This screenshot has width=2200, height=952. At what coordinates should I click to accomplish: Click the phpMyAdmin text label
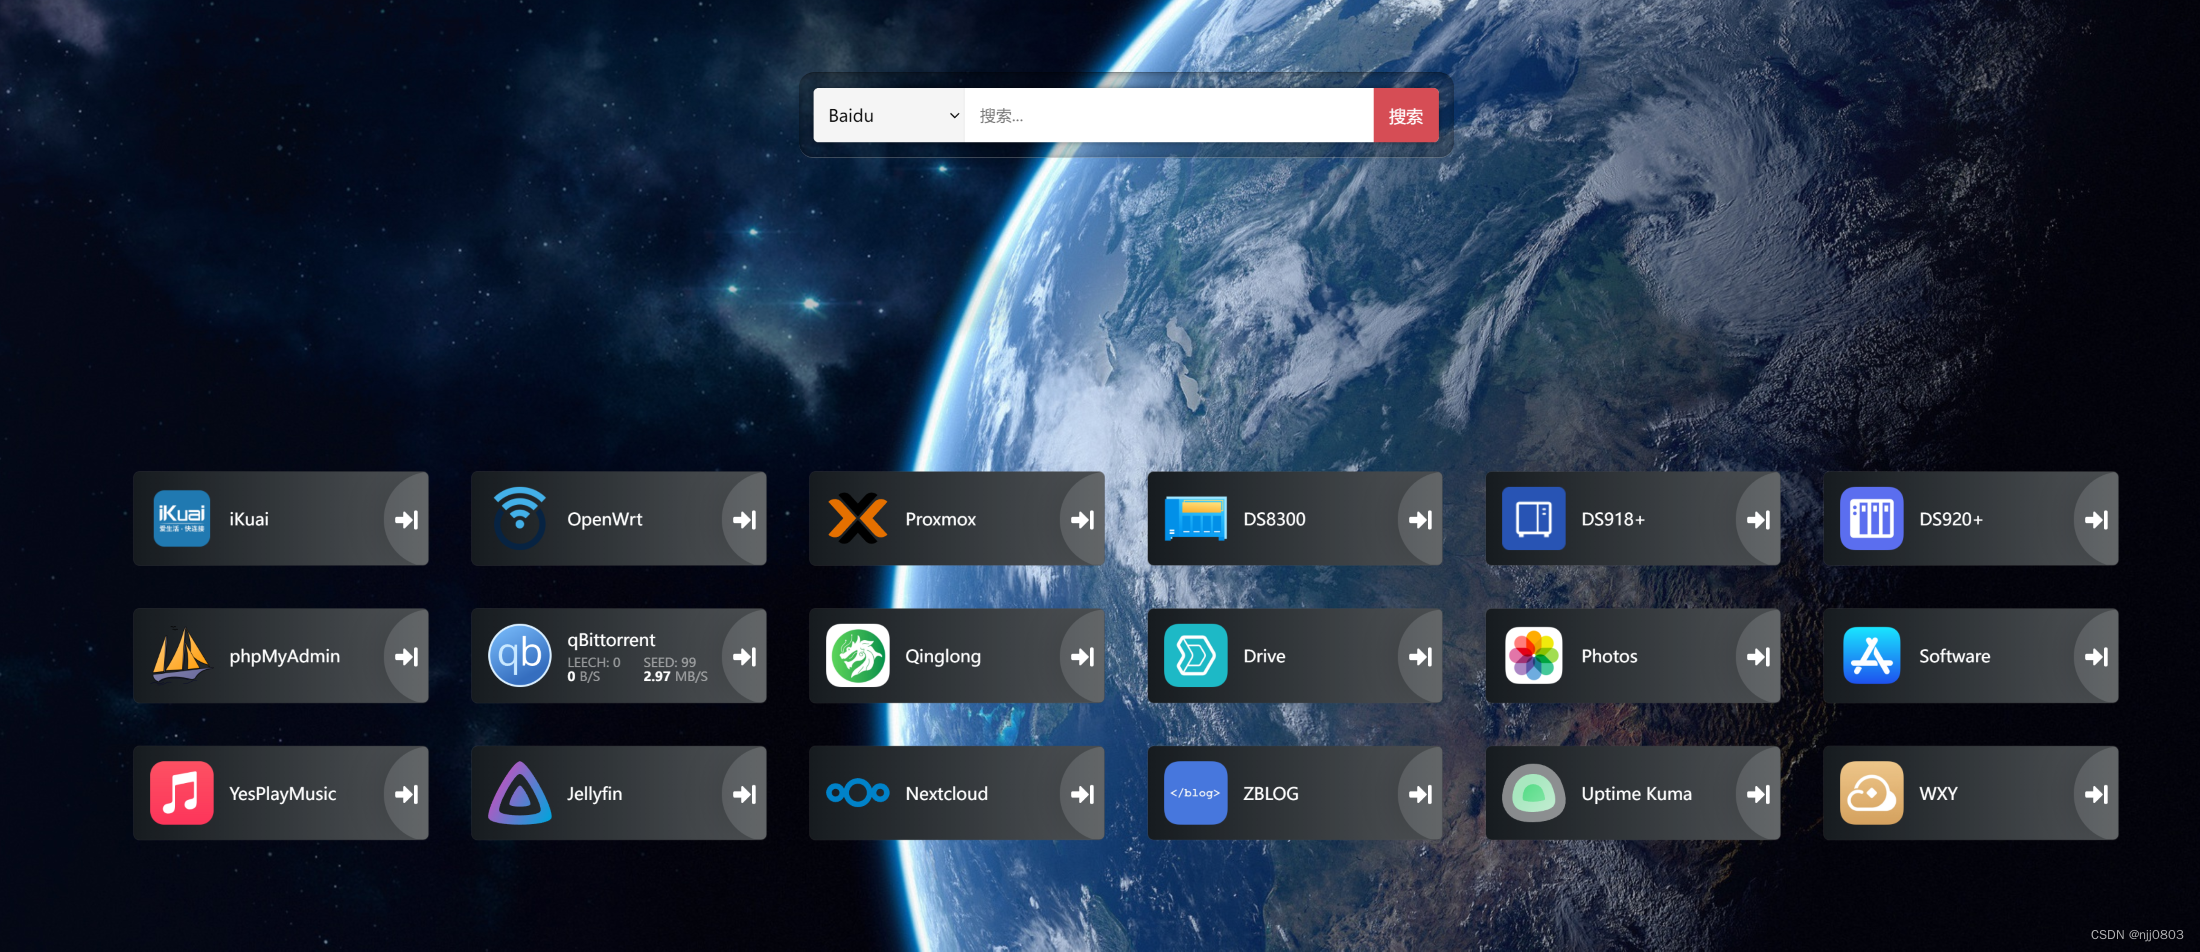point(285,657)
